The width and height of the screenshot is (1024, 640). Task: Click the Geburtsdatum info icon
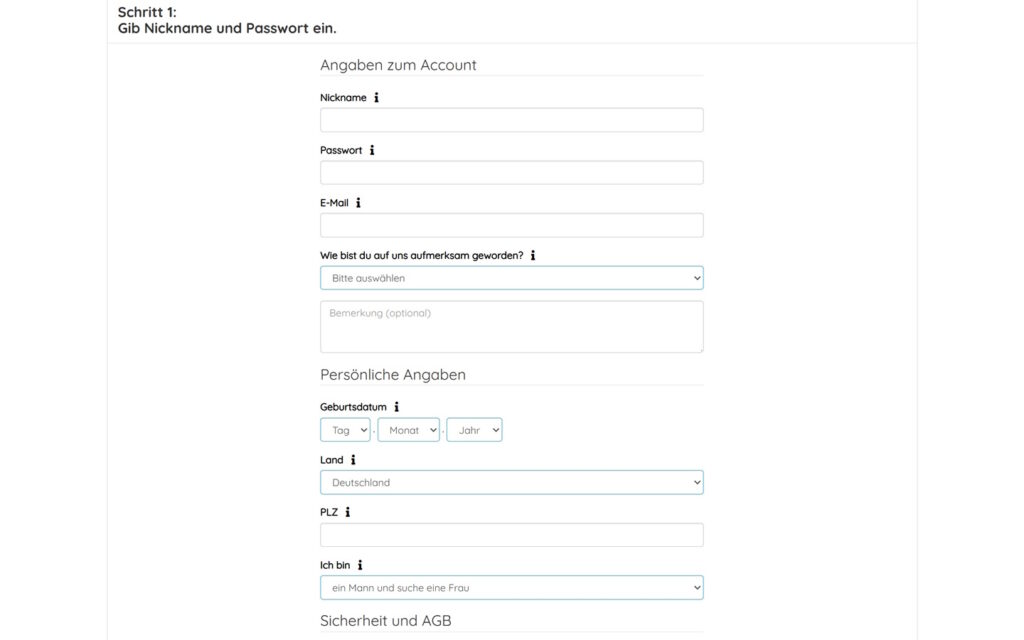pyautogui.click(x=396, y=407)
